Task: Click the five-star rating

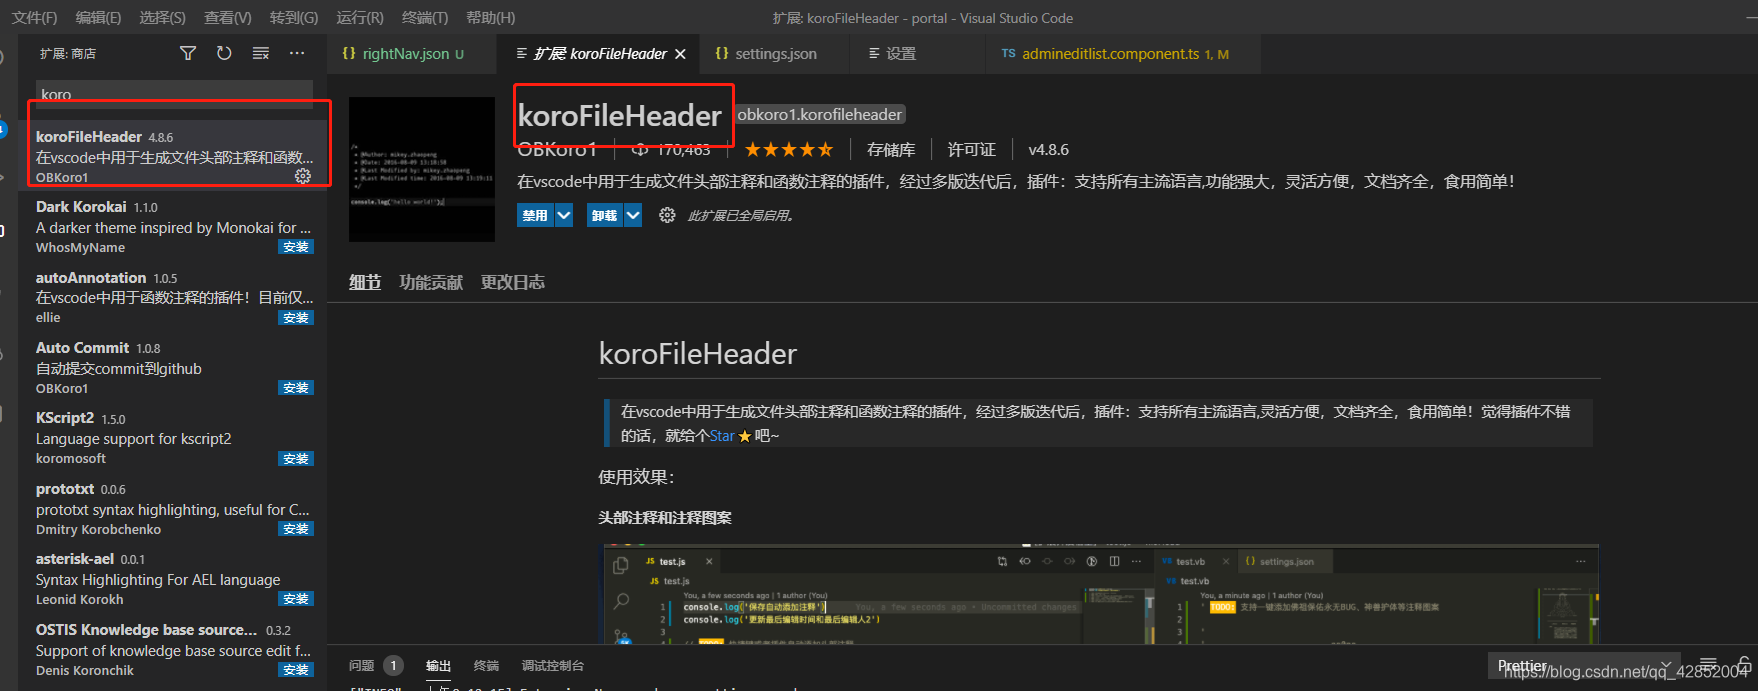Action: tap(789, 150)
